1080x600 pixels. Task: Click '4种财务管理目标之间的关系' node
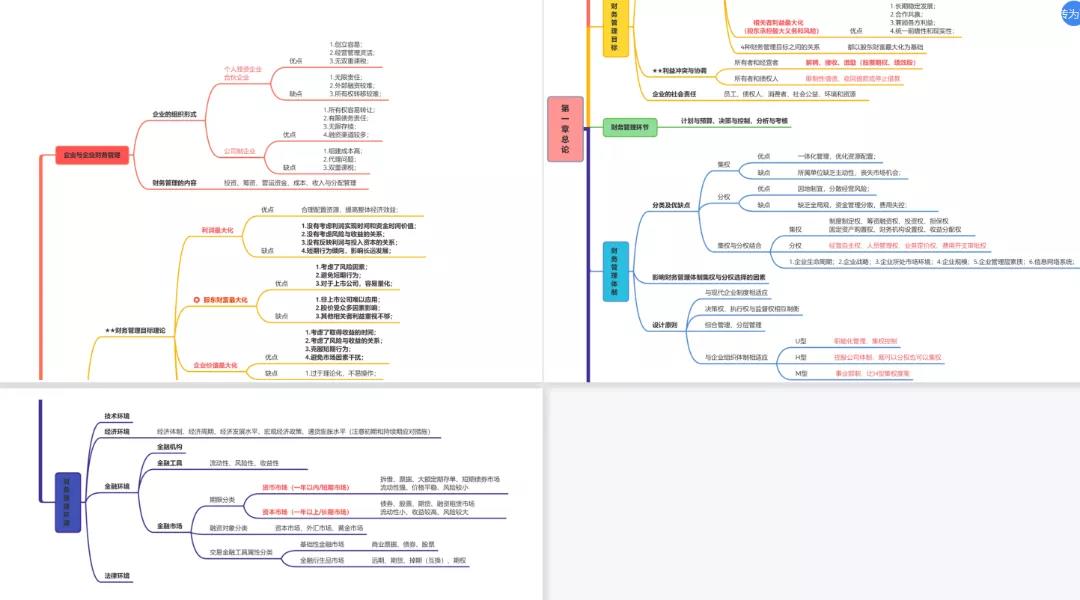(x=780, y=48)
